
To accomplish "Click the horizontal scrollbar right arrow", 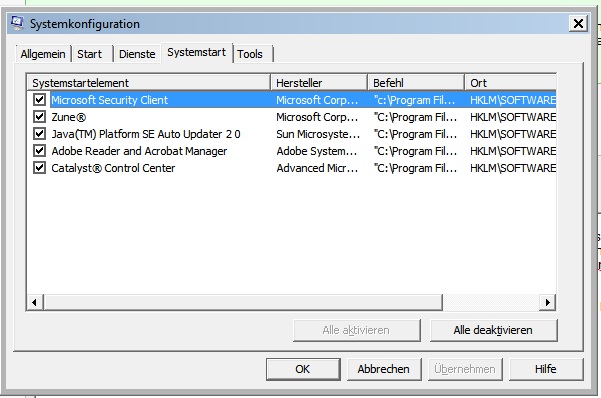I will pos(548,302).
